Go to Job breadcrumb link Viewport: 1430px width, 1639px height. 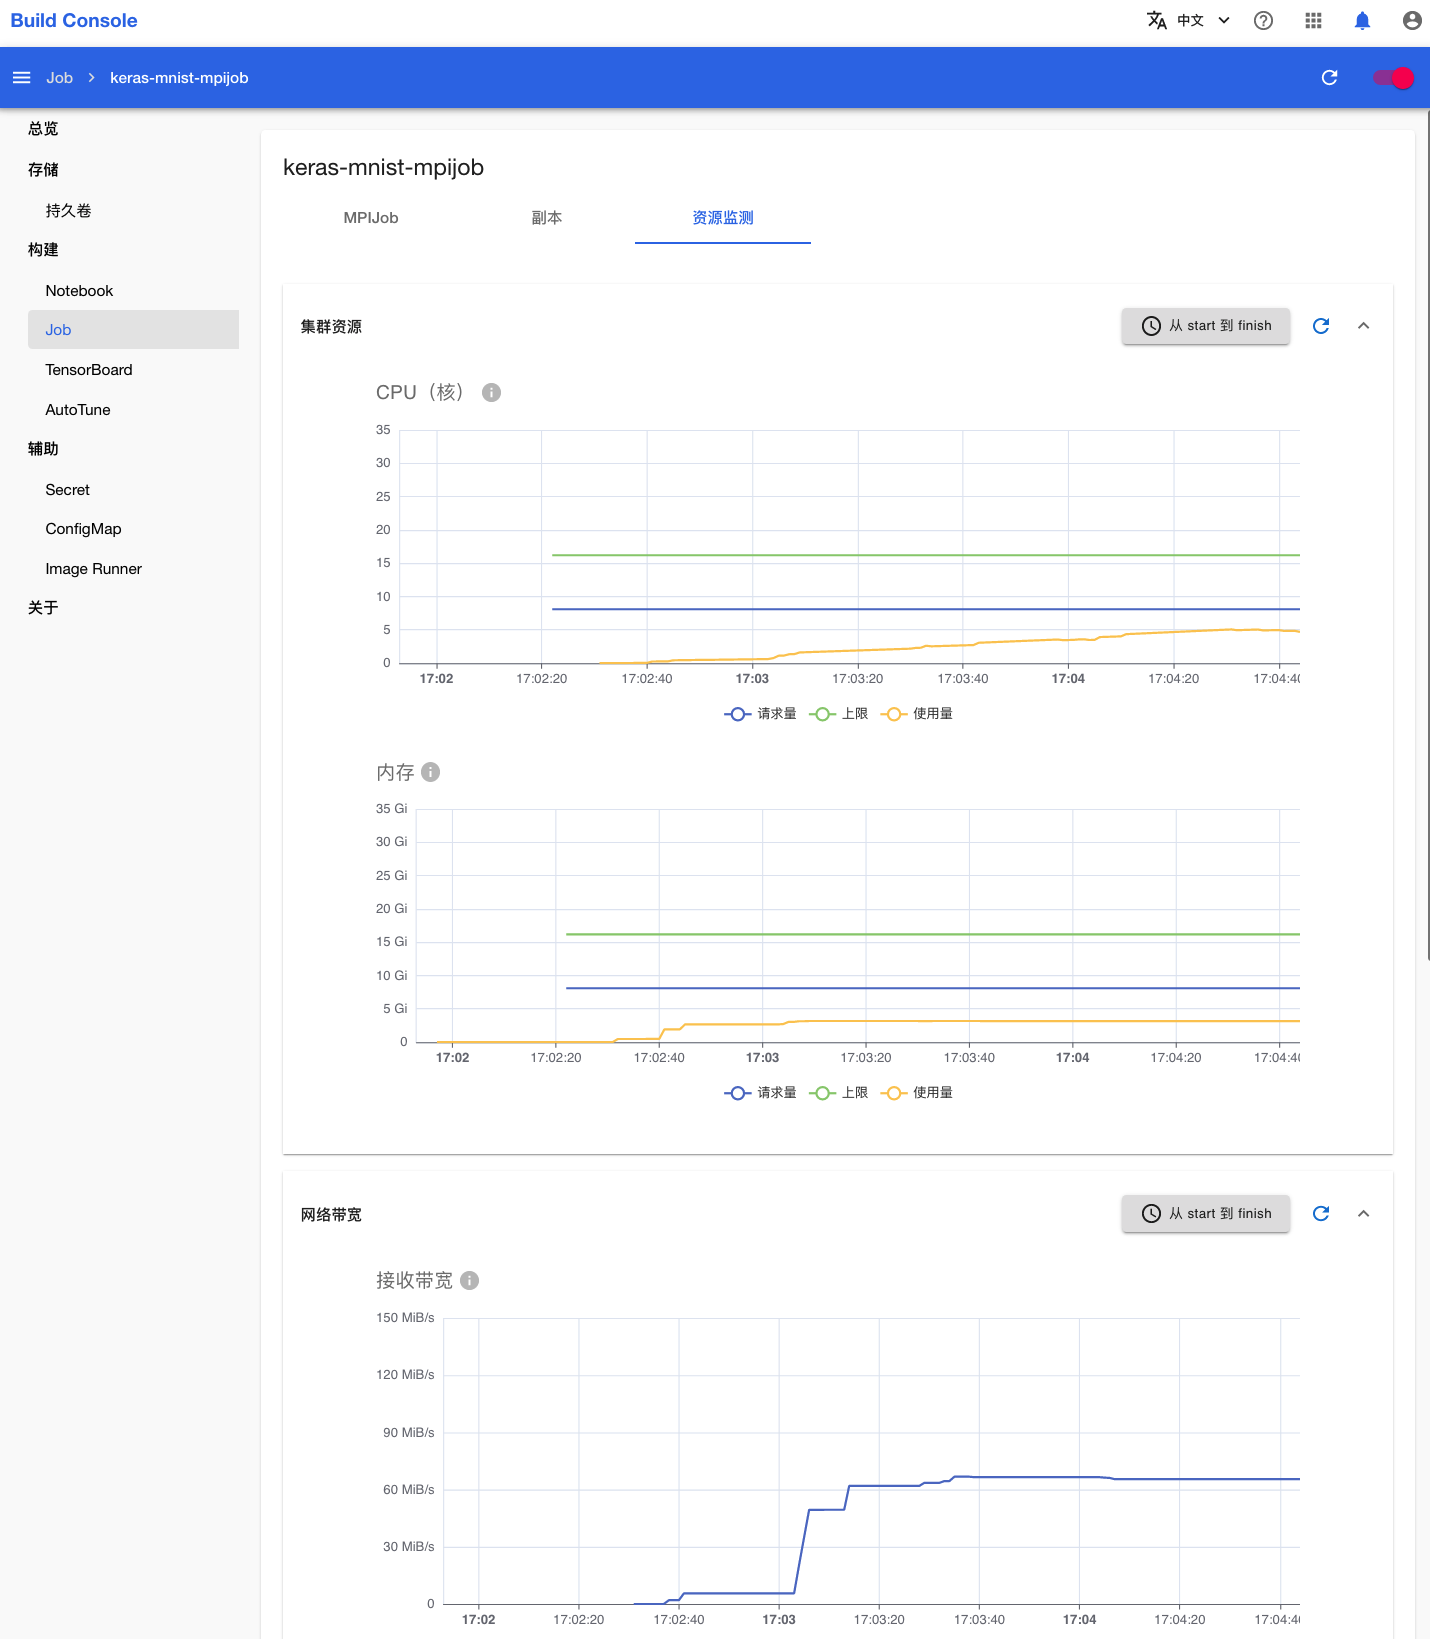pyautogui.click(x=59, y=78)
